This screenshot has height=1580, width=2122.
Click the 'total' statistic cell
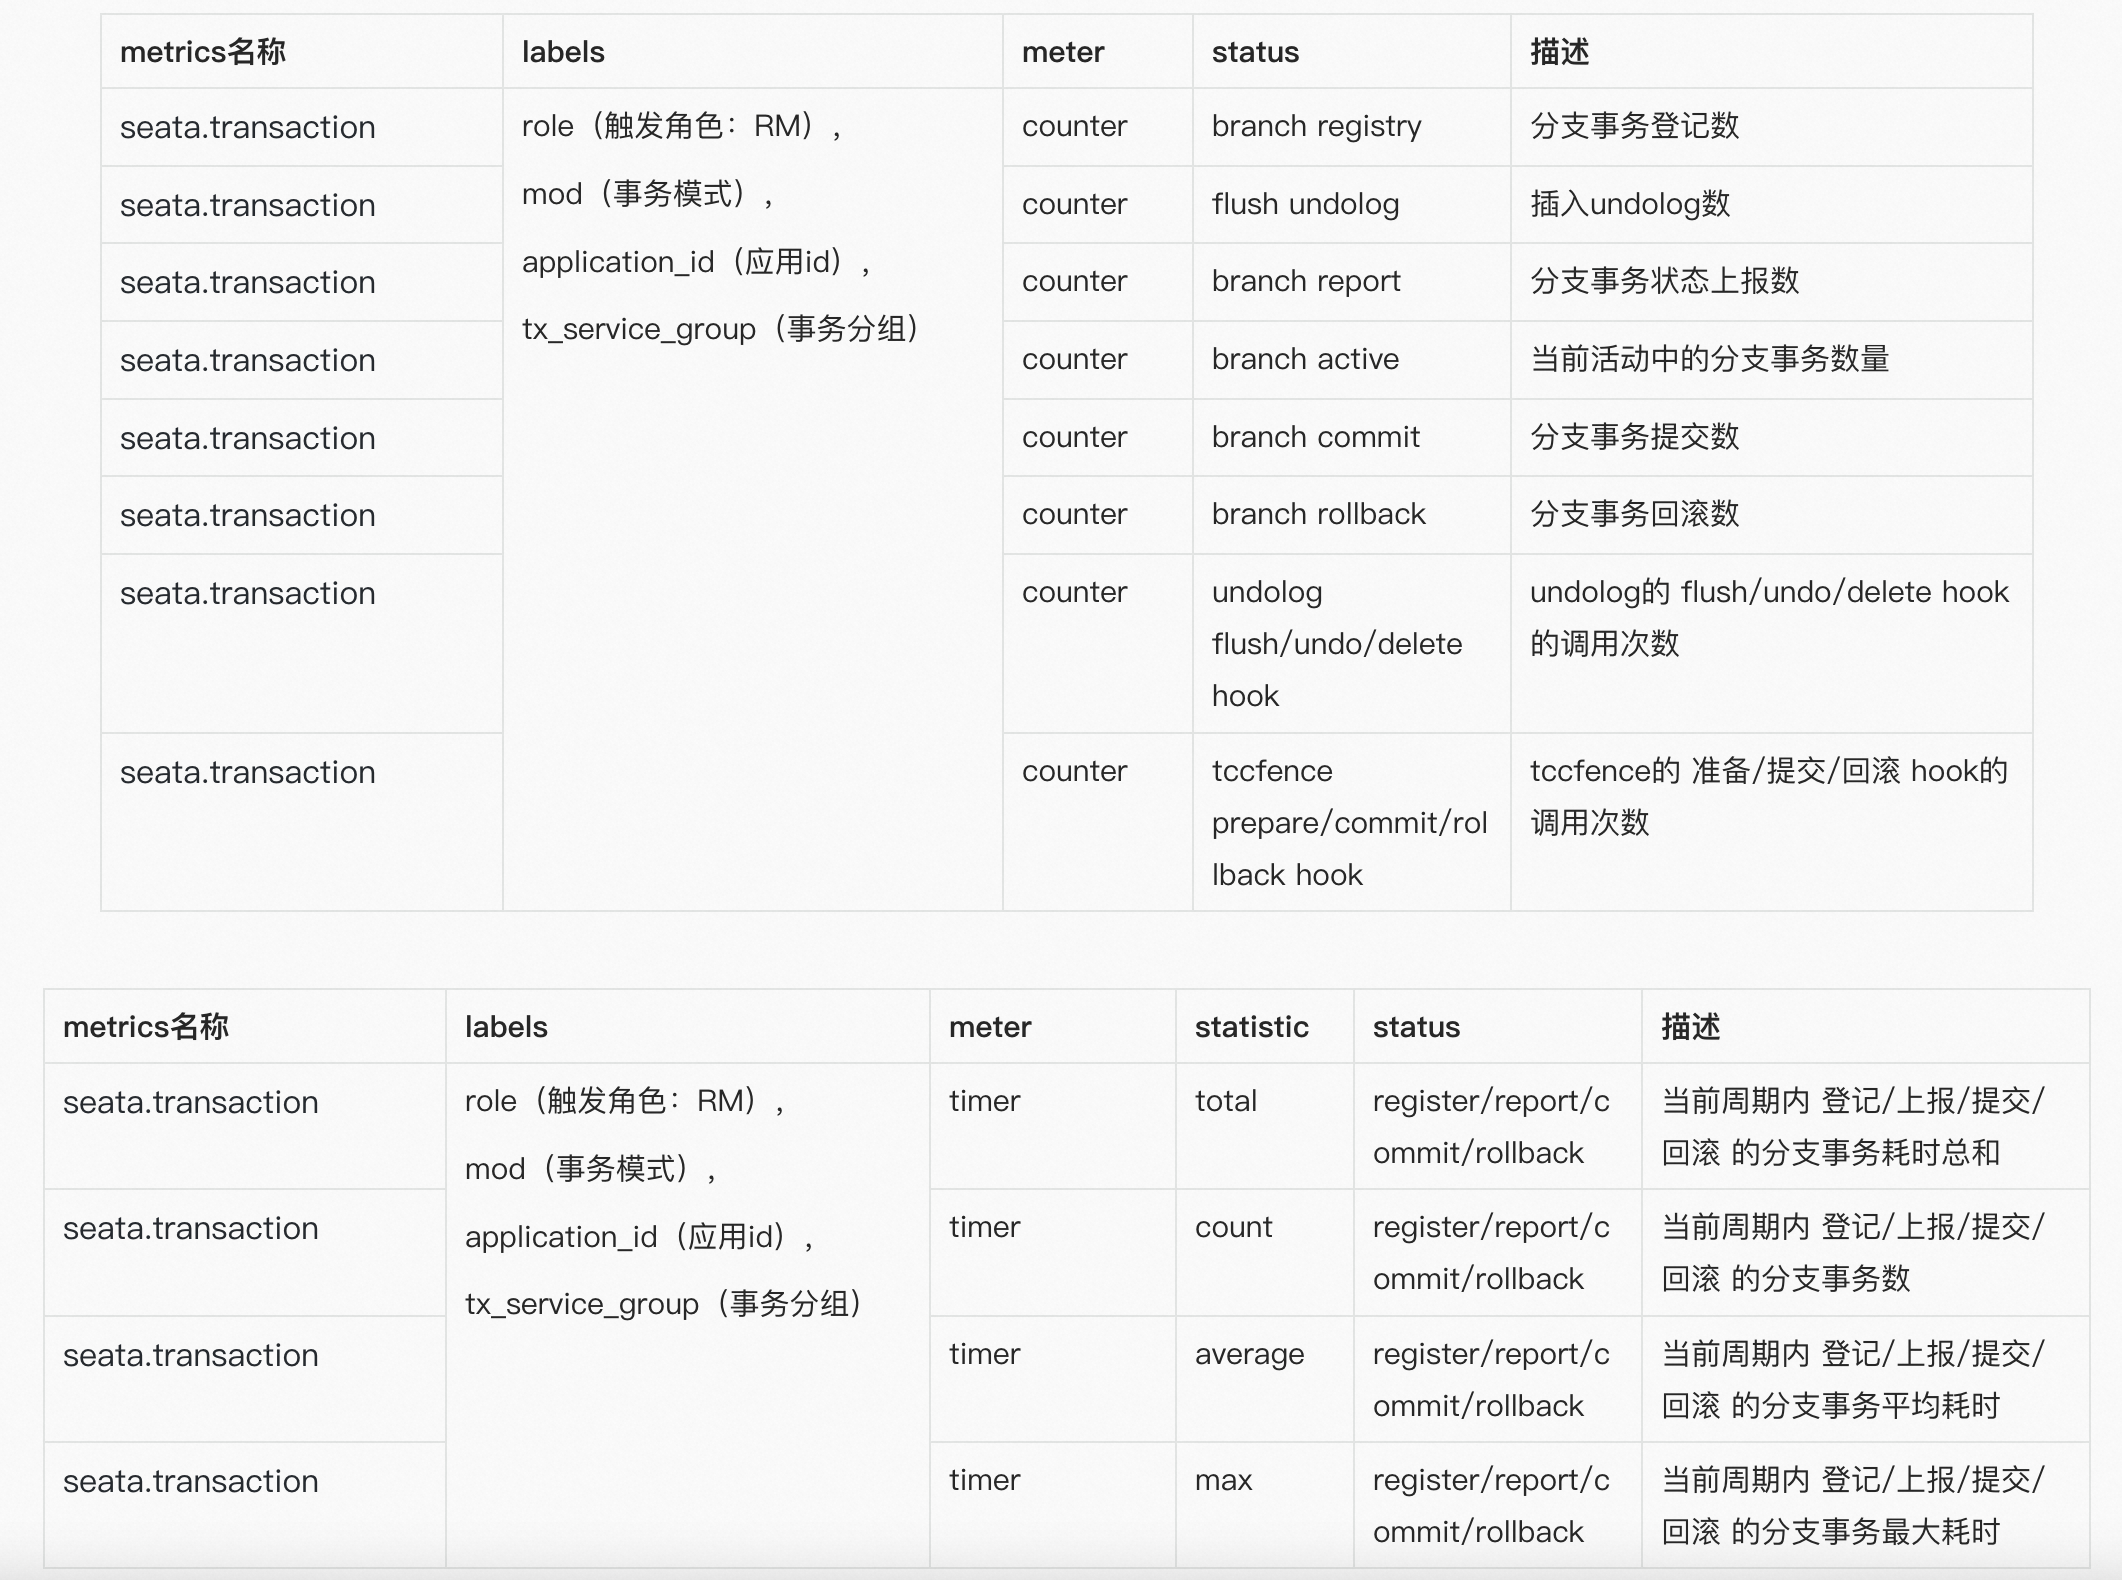click(x=1225, y=1101)
